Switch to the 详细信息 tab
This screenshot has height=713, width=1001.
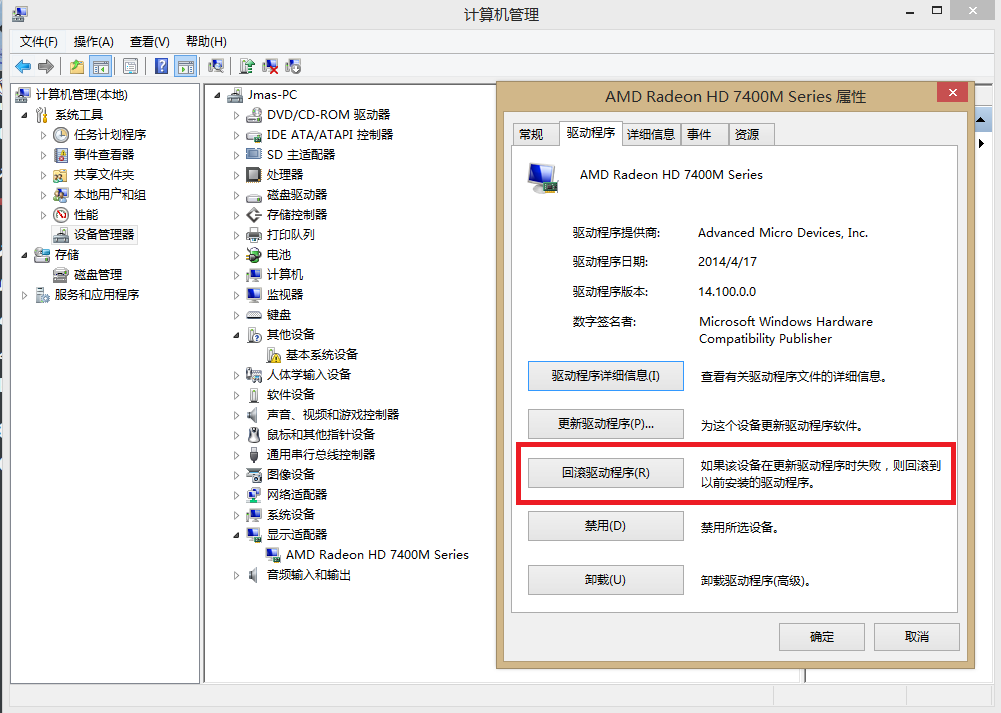[x=651, y=134]
